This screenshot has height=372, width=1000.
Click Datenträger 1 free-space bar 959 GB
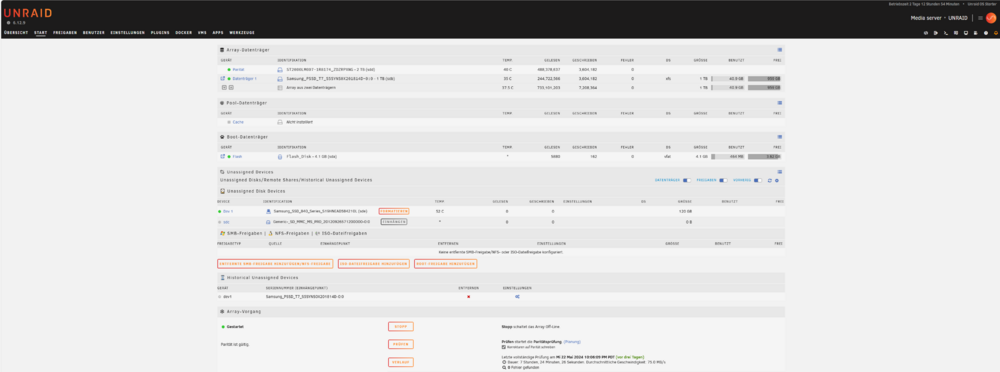[765, 78]
